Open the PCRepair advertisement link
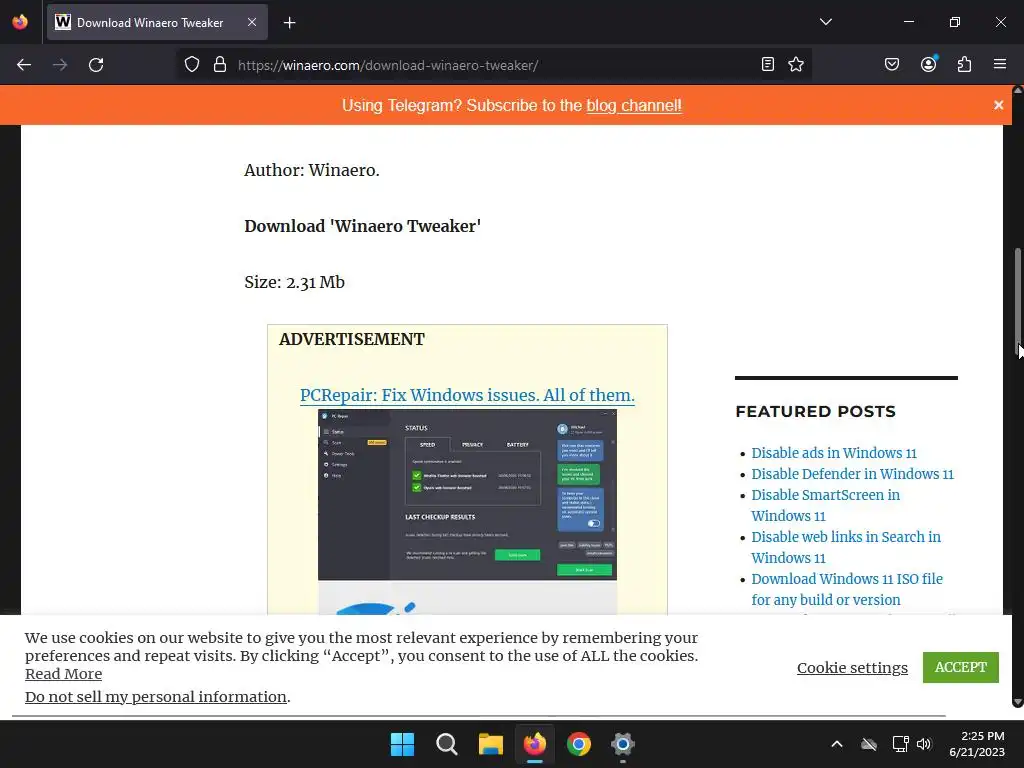The width and height of the screenshot is (1024, 768). (x=467, y=395)
